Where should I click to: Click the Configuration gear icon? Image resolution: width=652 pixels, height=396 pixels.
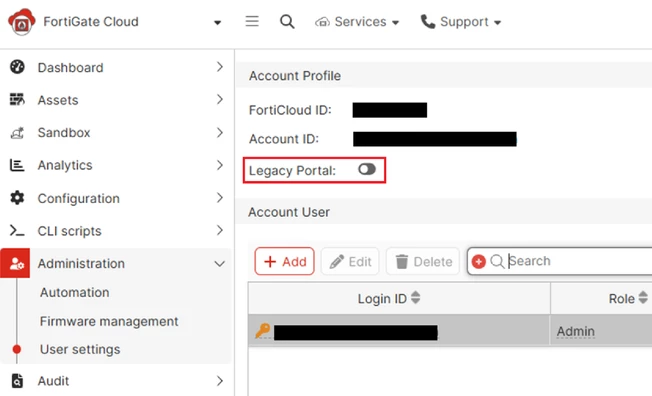pyautogui.click(x=17, y=198)
